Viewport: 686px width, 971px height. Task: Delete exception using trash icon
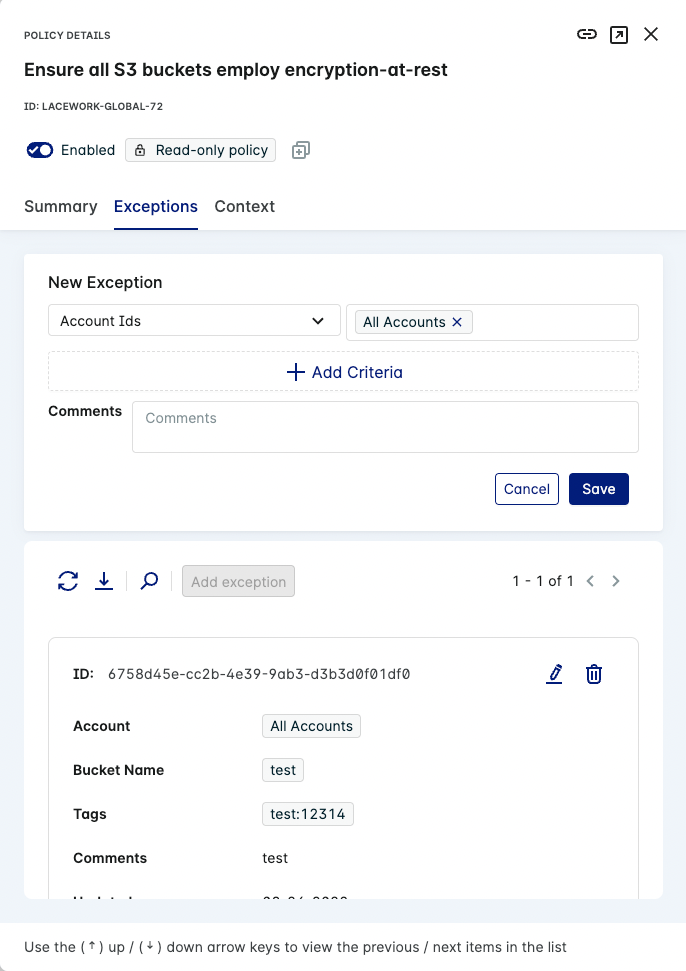594,674
